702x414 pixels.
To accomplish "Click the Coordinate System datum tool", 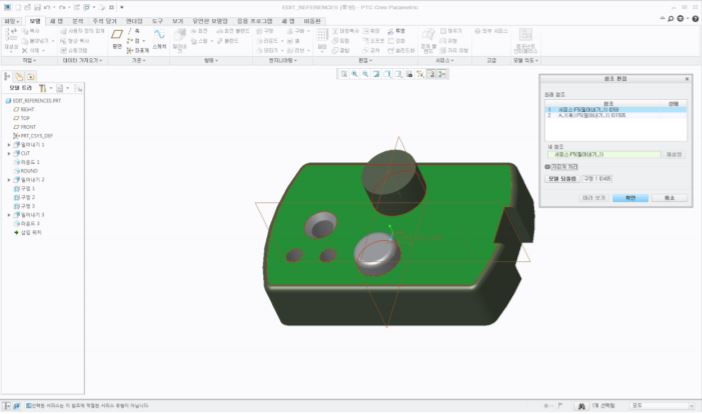I will coord(137,51).
